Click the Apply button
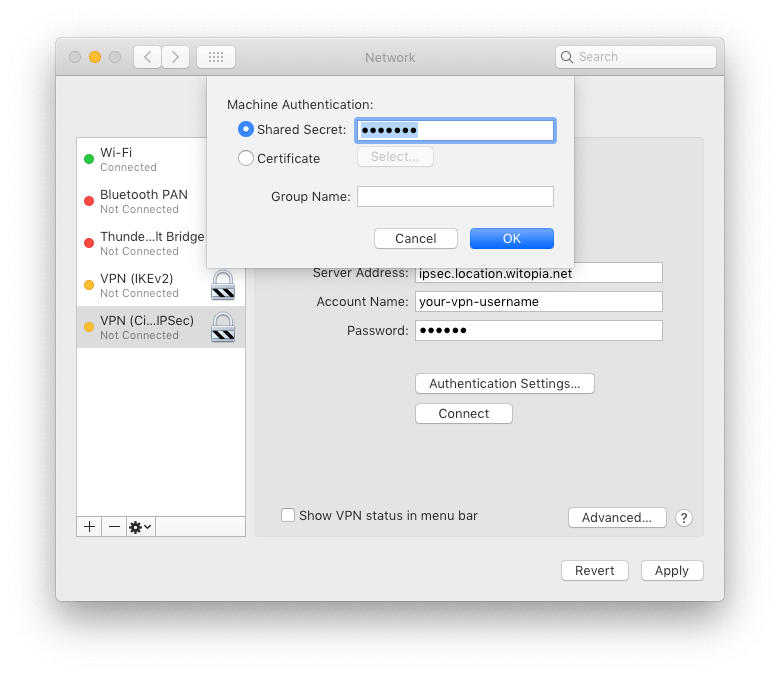 pyautogui.click(x=672, y=570)
